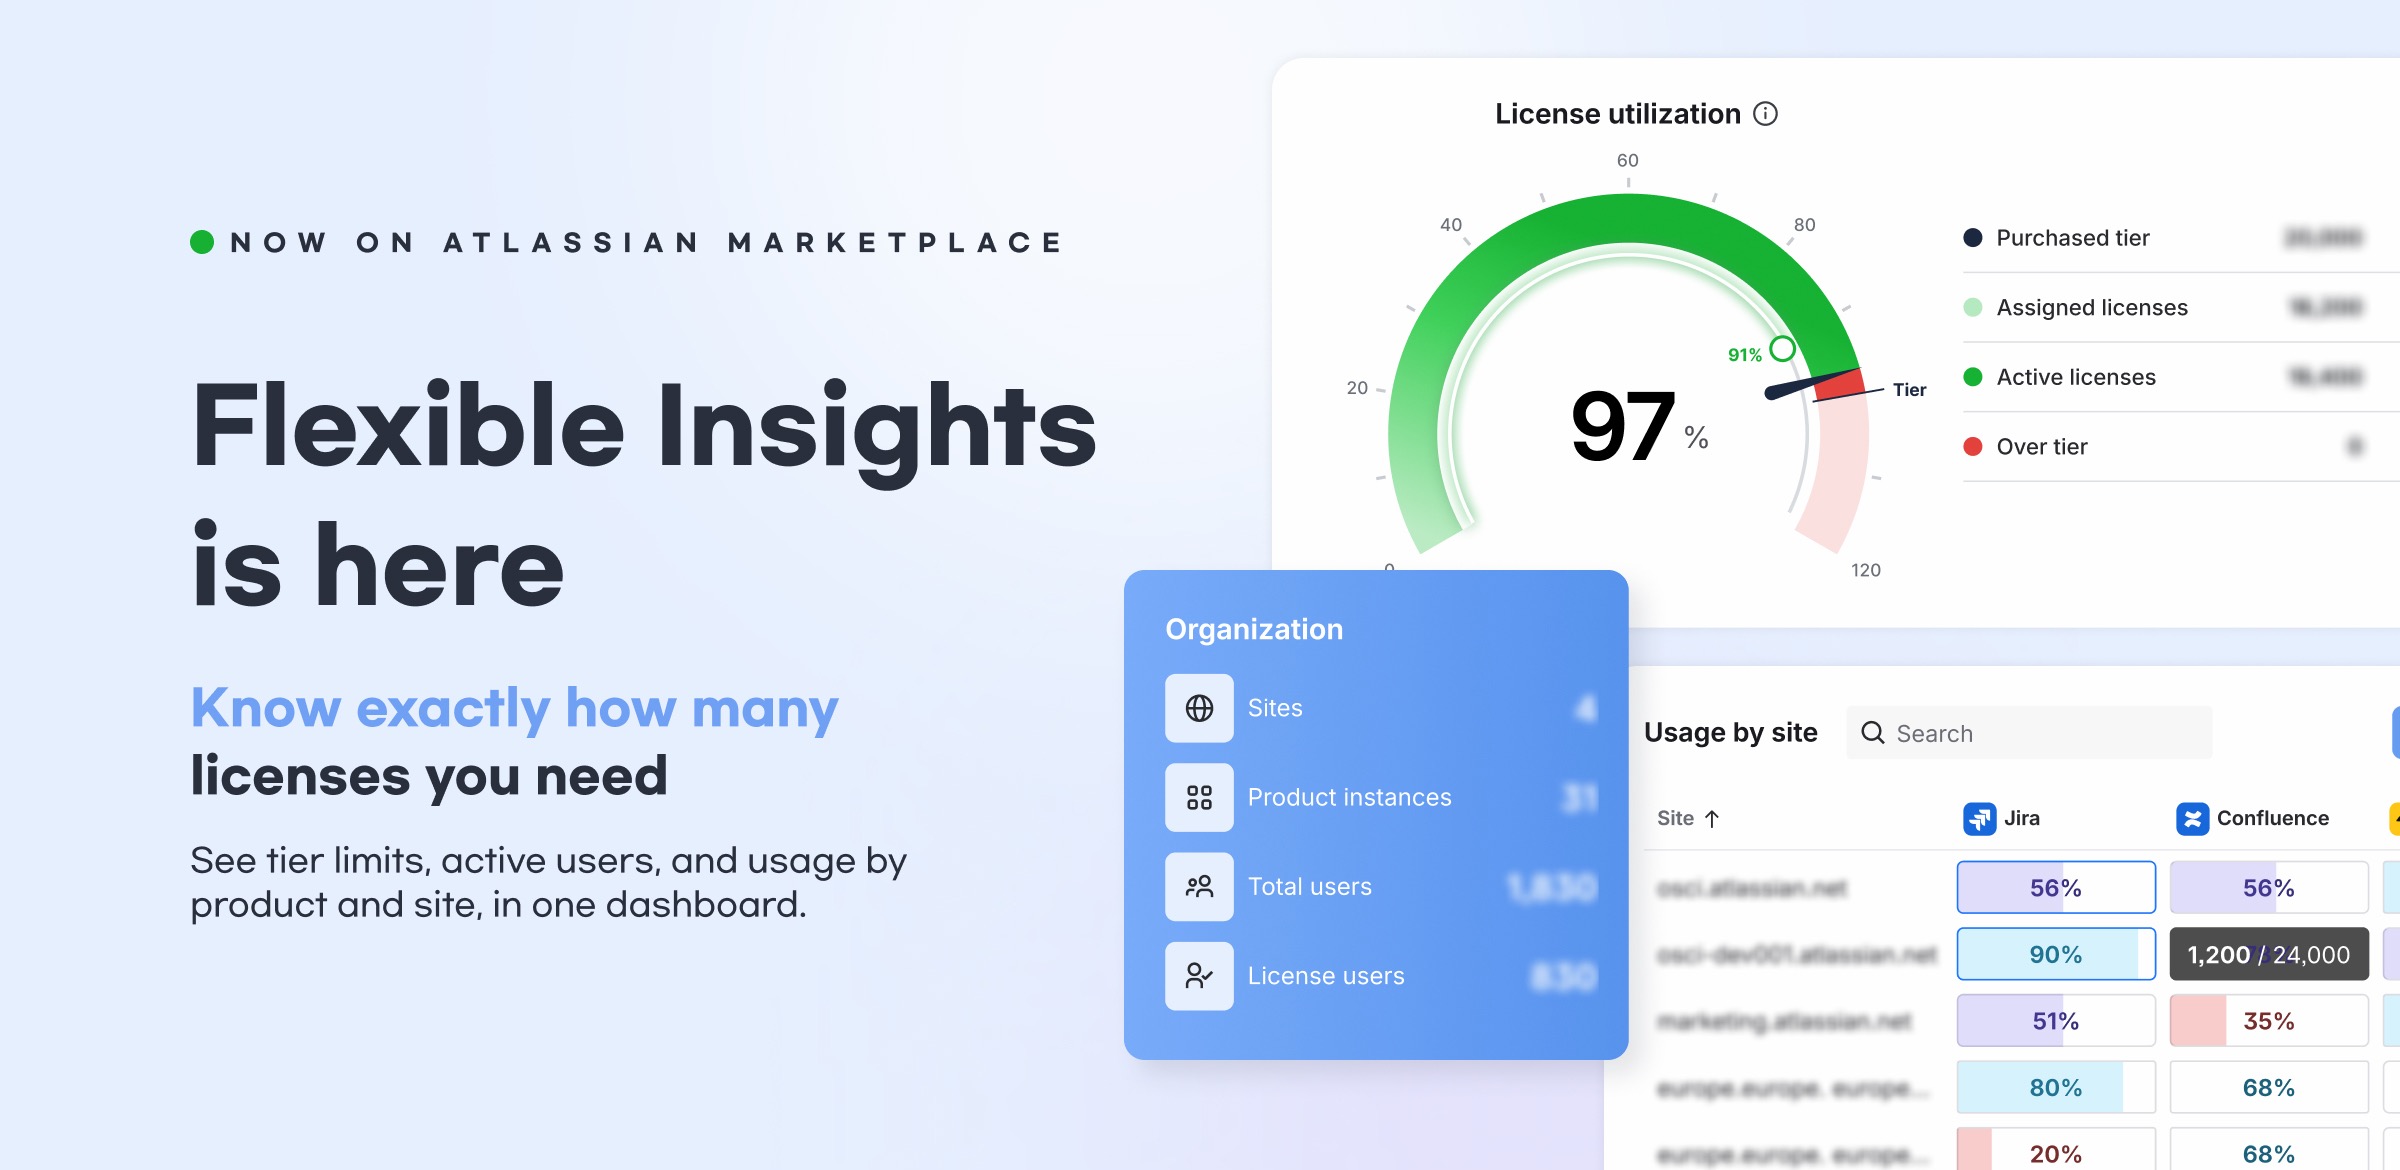Select the Confluence 56% usage cell
This screenshot has height=1170, width=2400.
(2269, 887)
